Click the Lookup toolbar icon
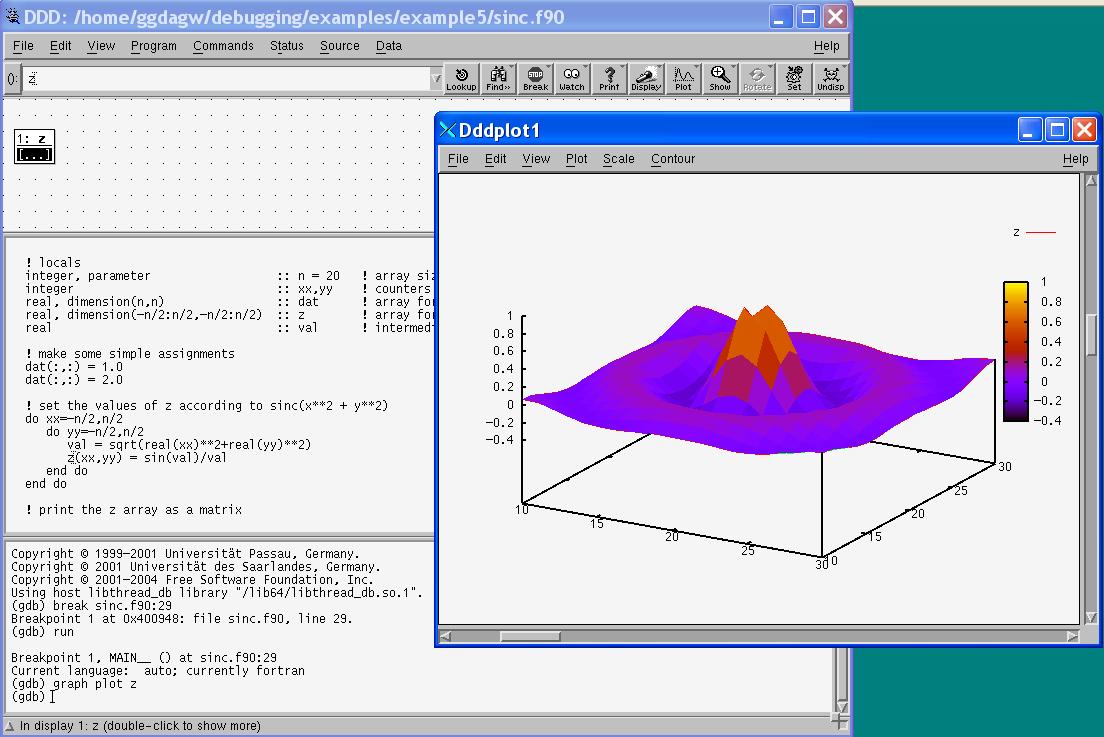This screenshot has width=1104, height=737. (x=461, y=79)
